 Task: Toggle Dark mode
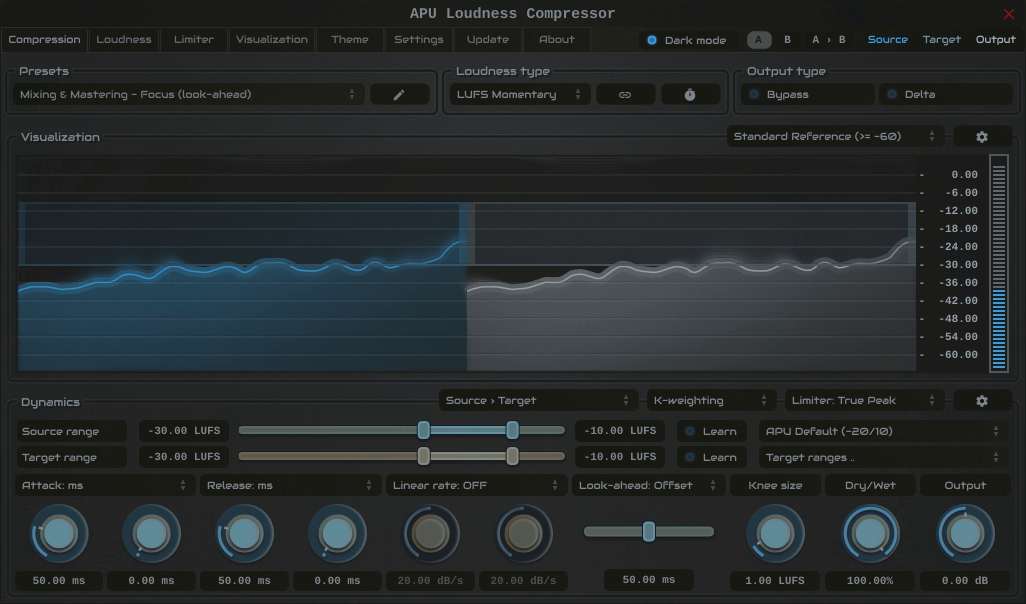687,40
